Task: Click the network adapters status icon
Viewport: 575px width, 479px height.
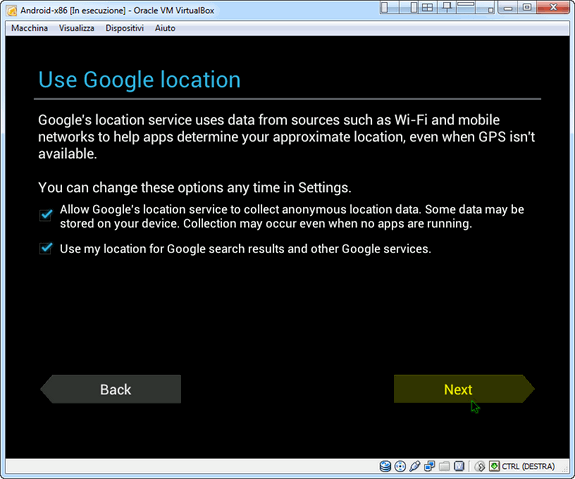Action: pyautogui.click(x=429, y=466)
